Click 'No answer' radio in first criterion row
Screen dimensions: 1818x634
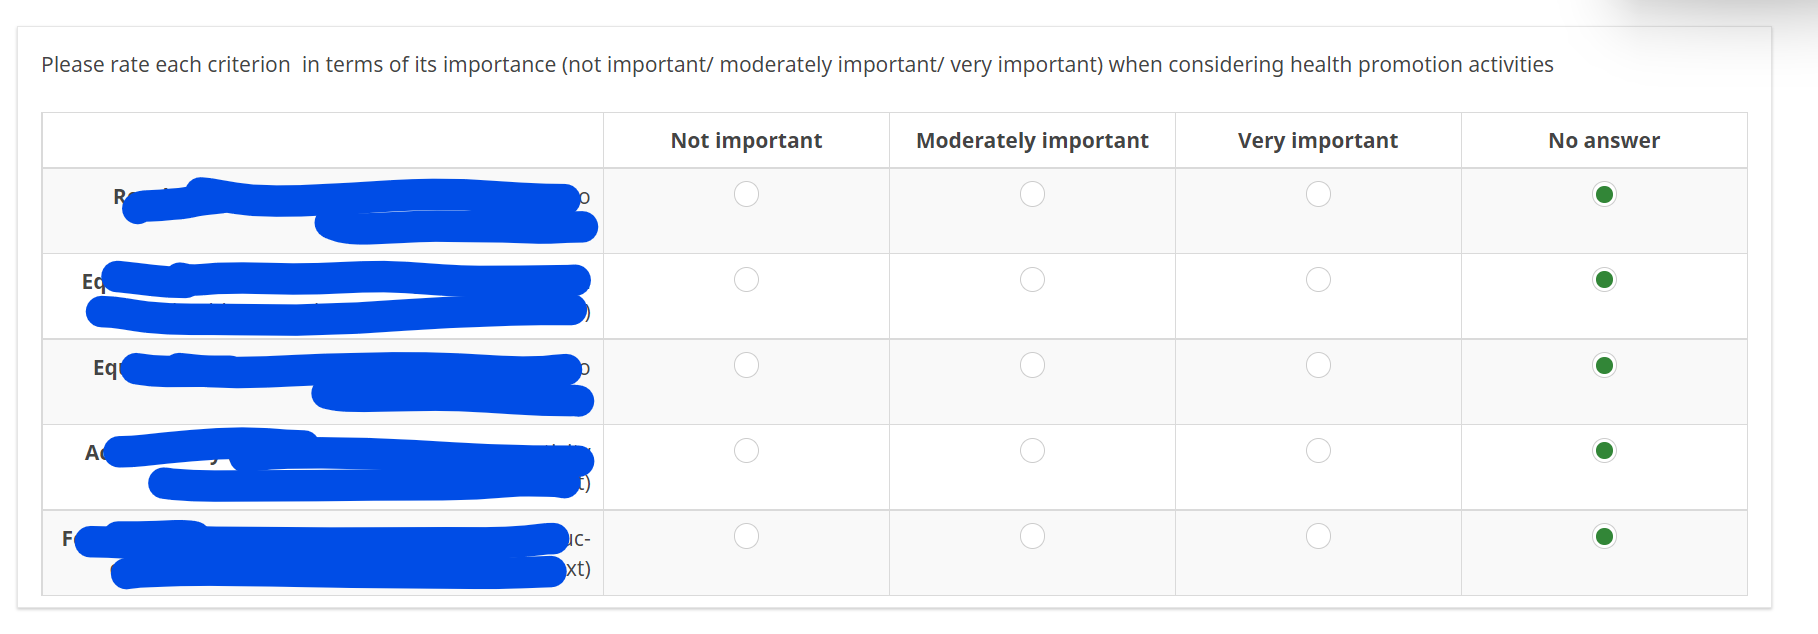(x=1604, y=194)
